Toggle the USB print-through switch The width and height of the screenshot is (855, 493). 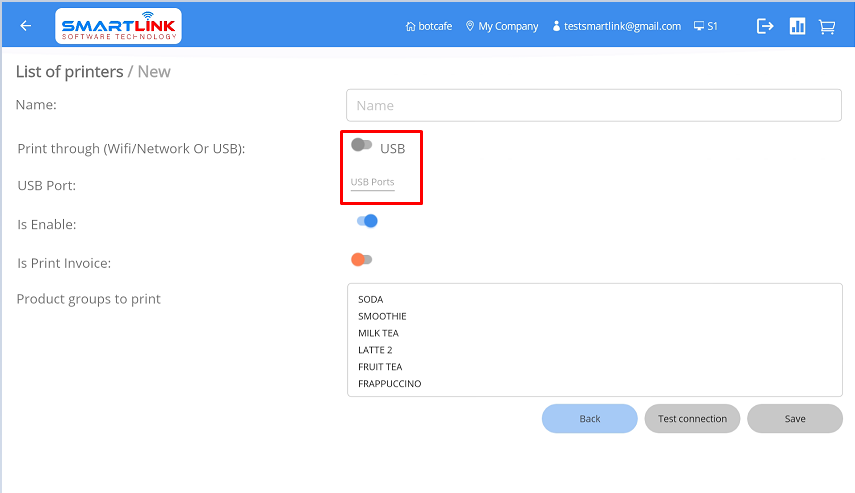coord(361,146)
